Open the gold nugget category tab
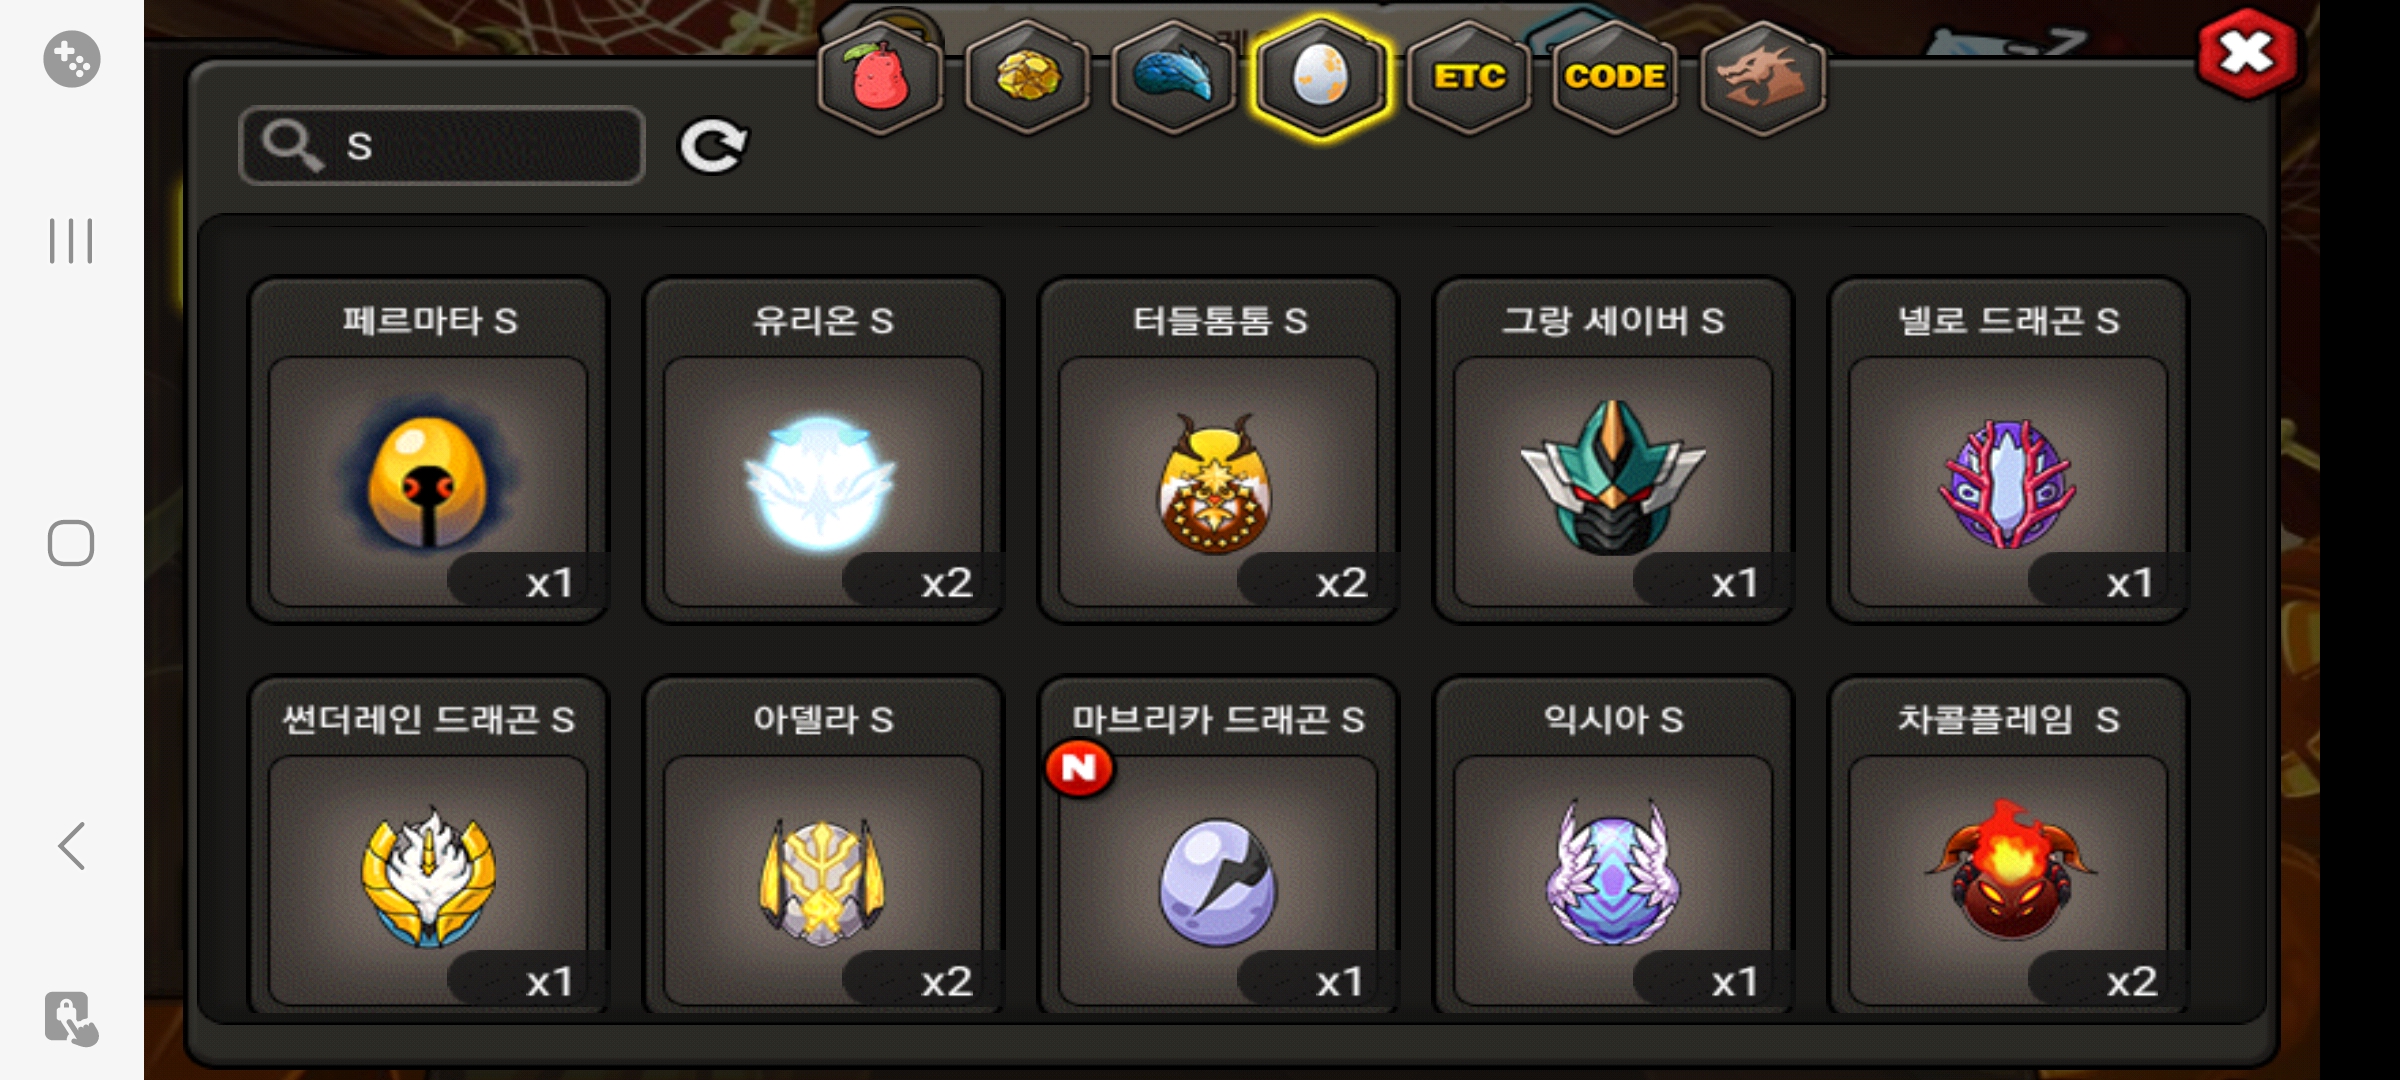2400x1080 pixels. [x=1027, y=78]
